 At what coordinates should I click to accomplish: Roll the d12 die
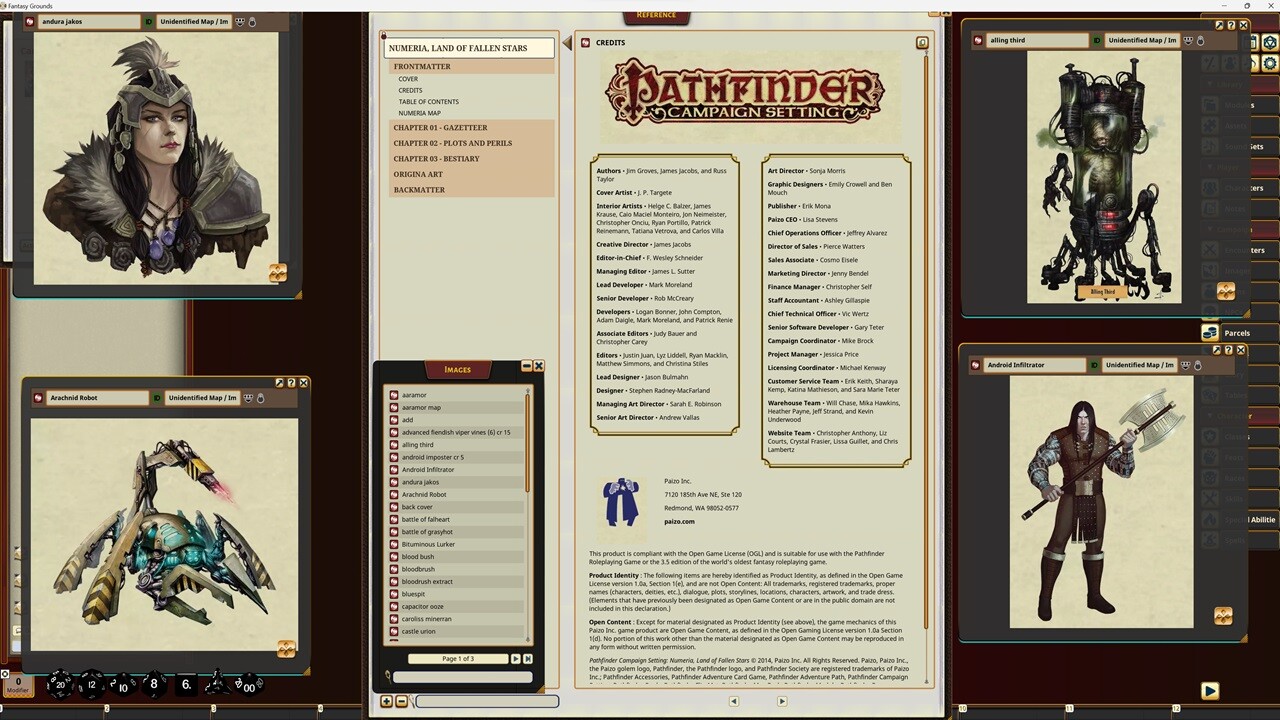(x=92, y=684)
